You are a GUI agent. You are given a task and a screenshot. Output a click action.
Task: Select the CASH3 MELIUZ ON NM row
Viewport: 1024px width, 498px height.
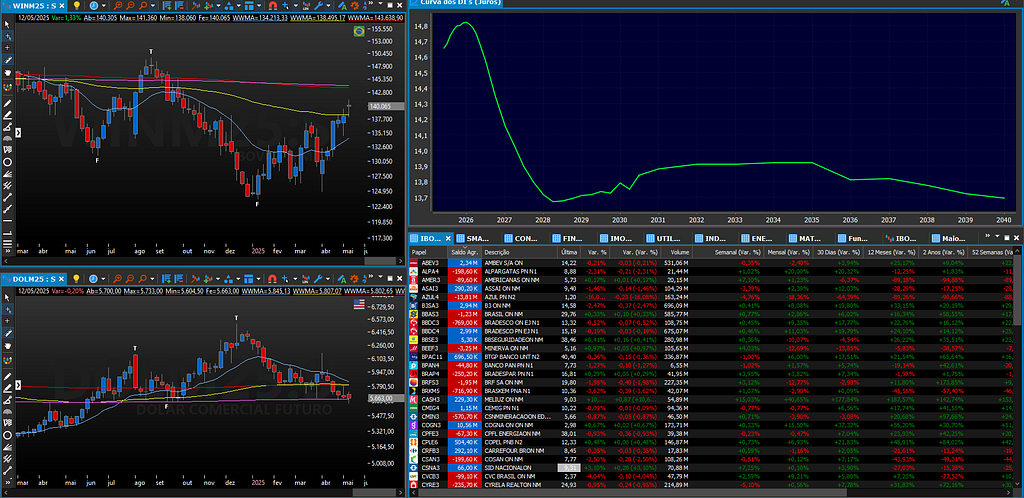[712, 399]
